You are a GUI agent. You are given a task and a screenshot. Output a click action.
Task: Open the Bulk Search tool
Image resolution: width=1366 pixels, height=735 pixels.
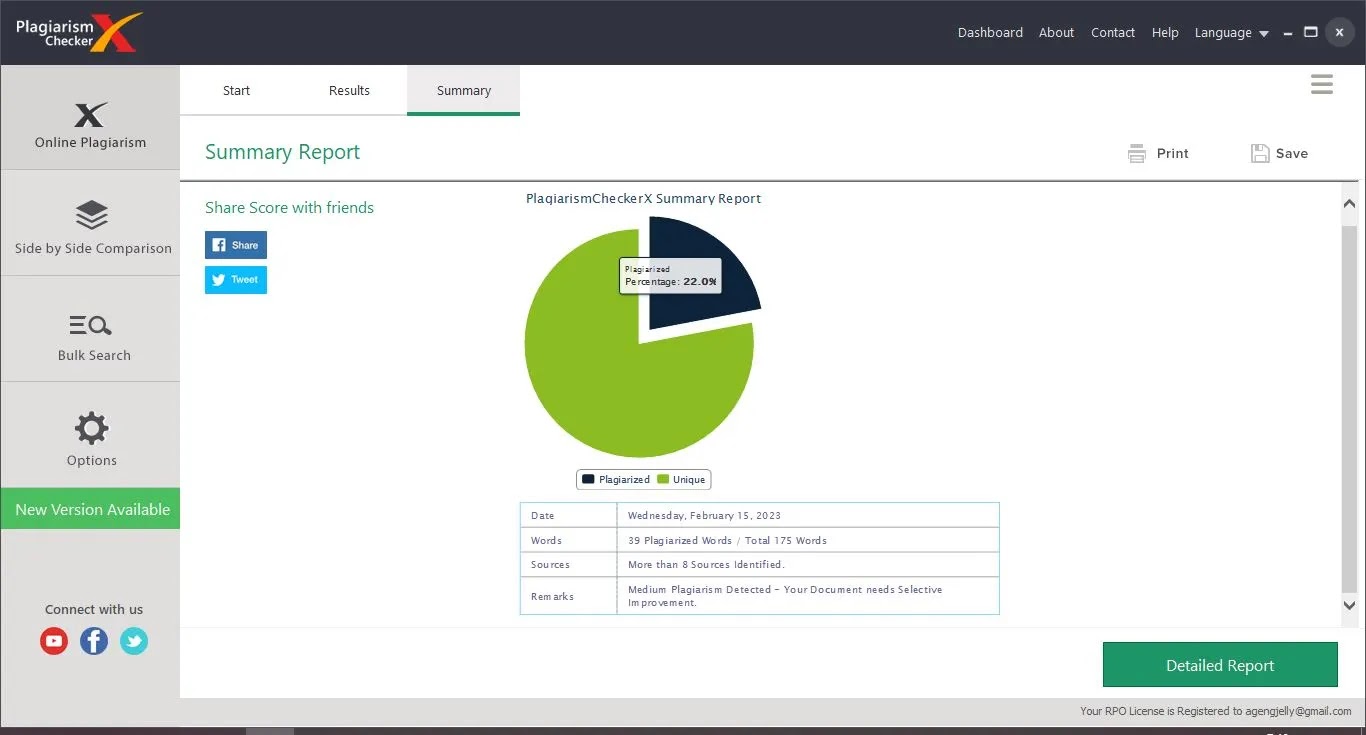tap(90, 329)
